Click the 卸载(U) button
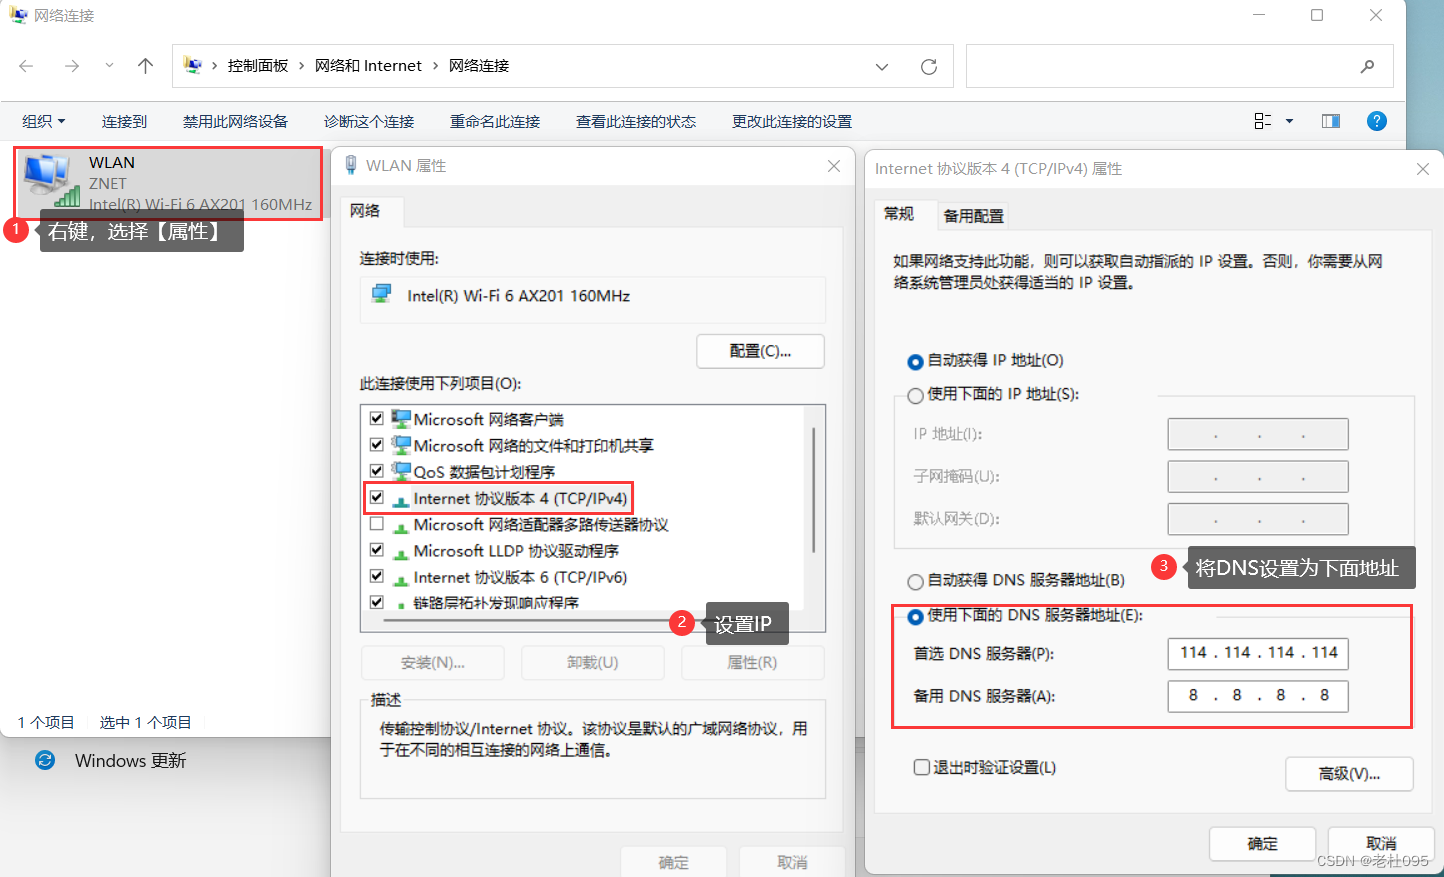Image resolution: width=1444 pixels, height=877 pixels. 593,662
